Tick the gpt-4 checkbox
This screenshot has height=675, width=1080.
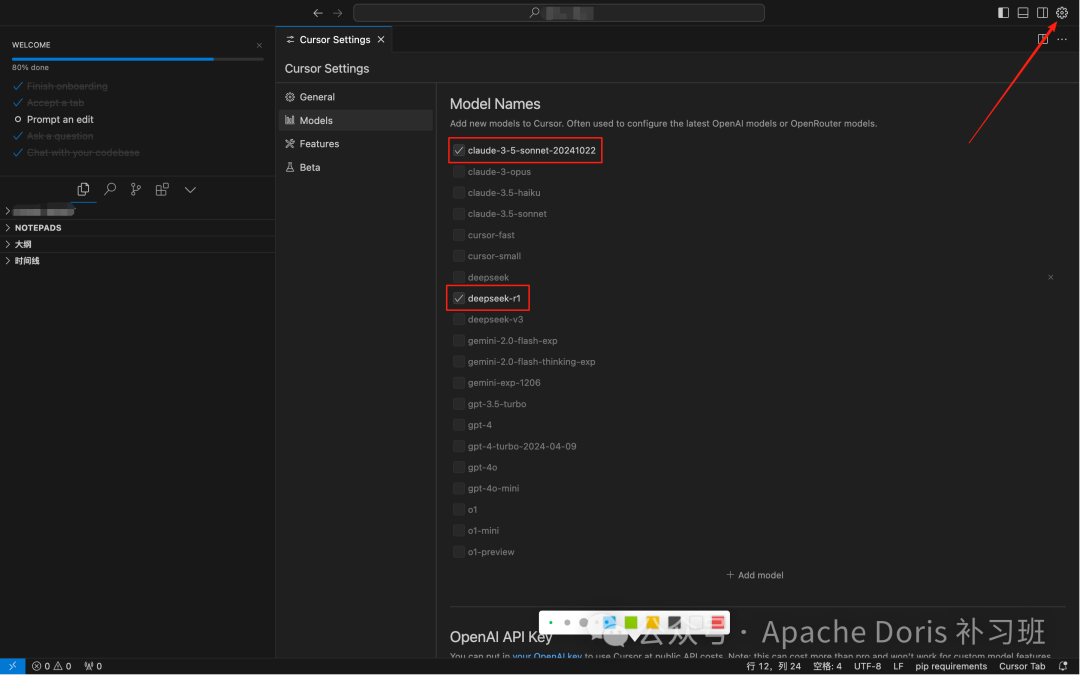pos(459,425)
